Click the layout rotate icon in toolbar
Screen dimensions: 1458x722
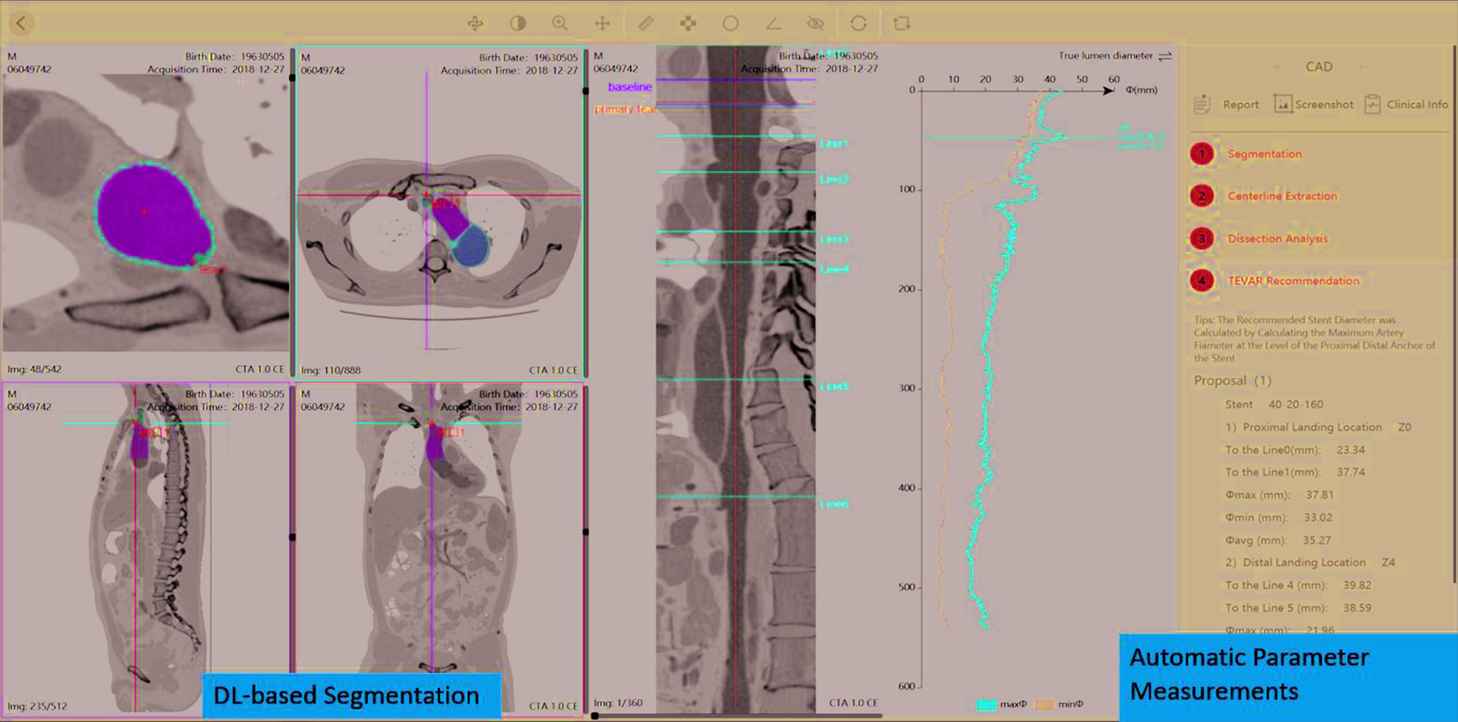pos(902,23)
